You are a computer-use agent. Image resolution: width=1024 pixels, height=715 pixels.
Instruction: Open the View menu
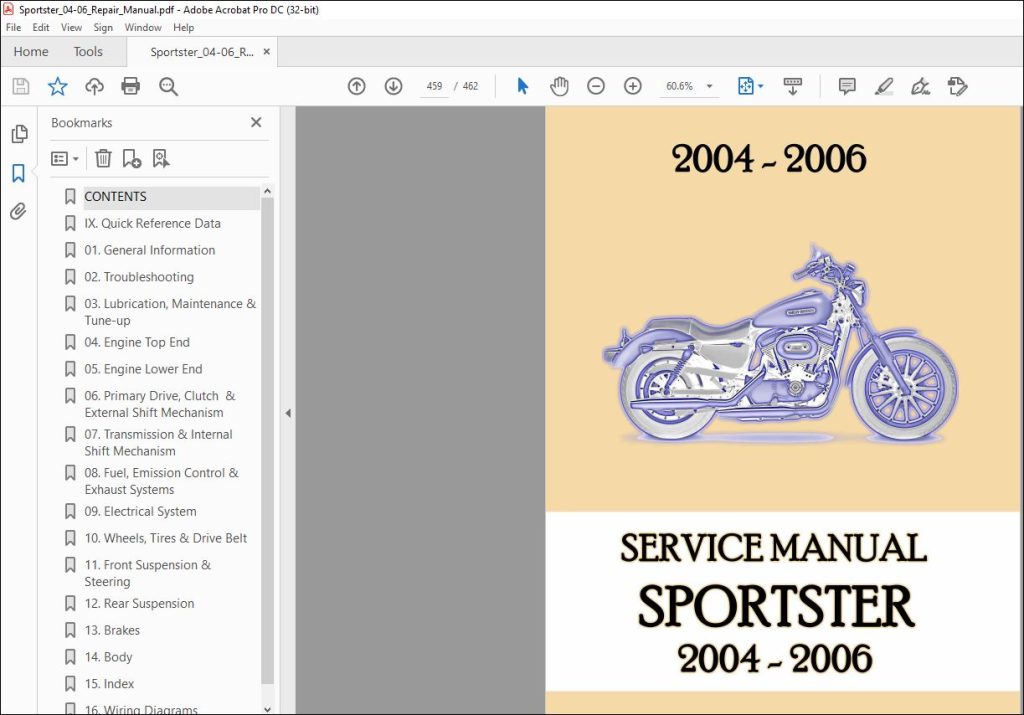[x=71, y=27]
